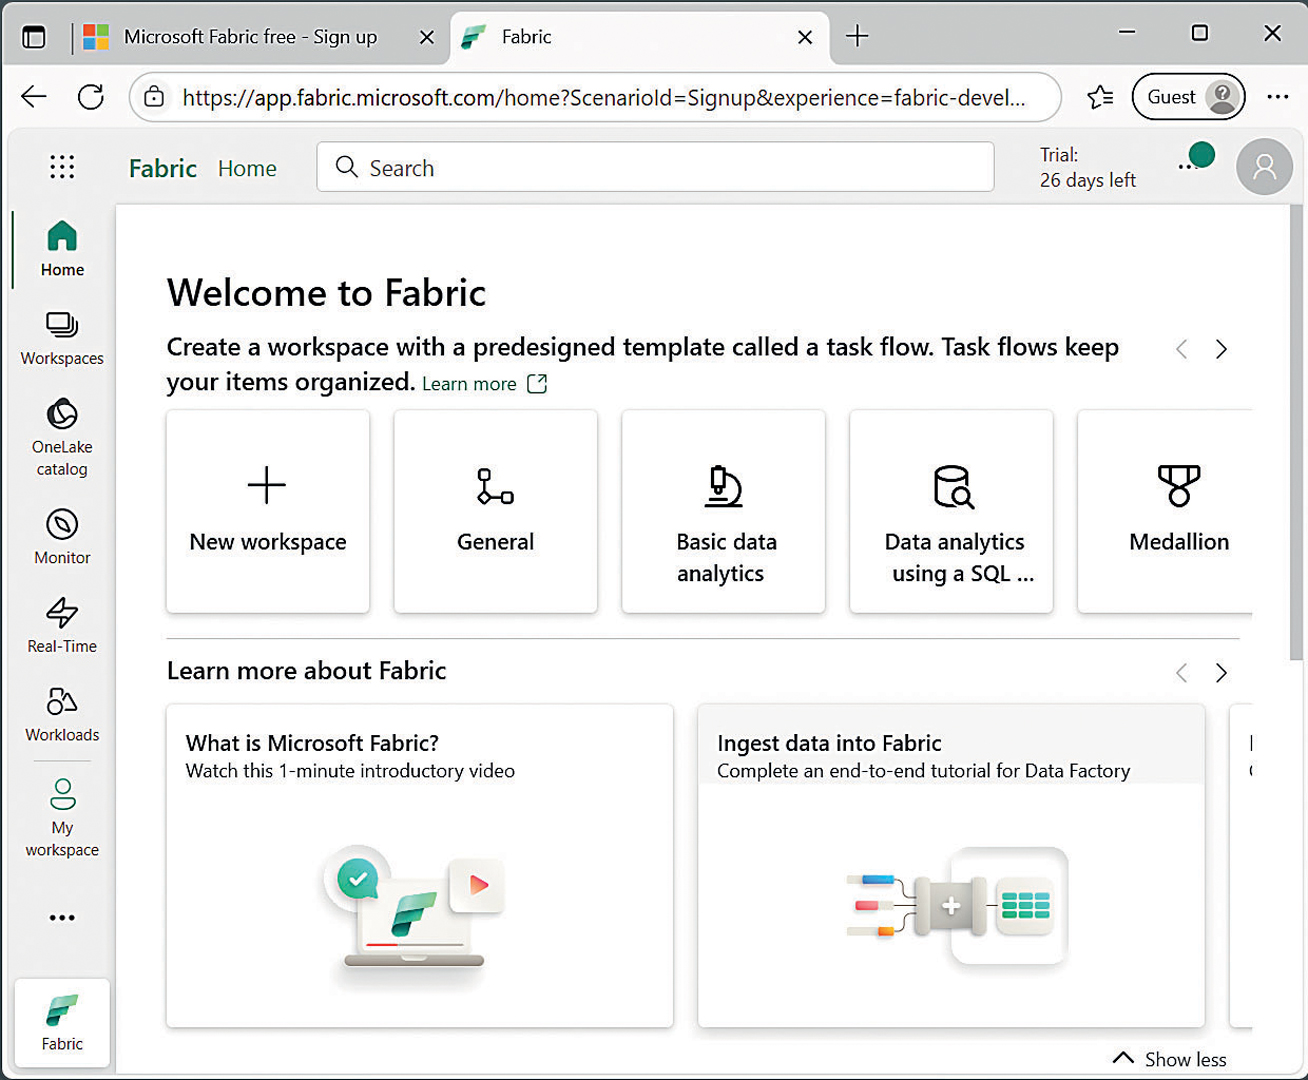Pick Data analytics using a SQL template
The height and width of the screenshot is (1080, 1308).
pos(952,511)
